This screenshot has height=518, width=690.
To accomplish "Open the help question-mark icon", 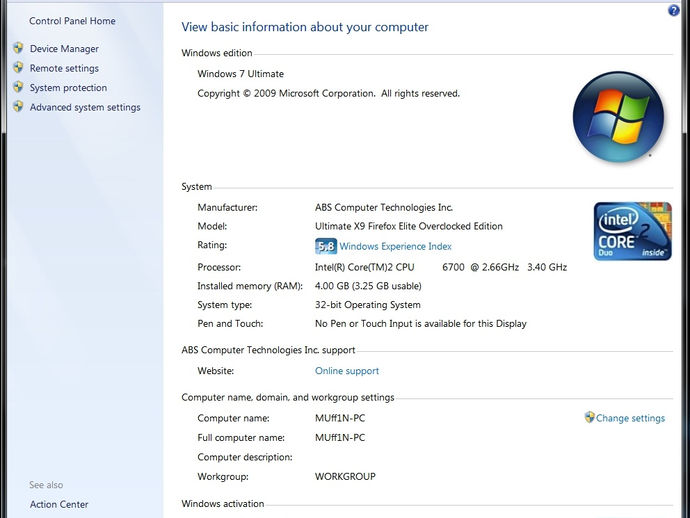I will pos(673,10).
